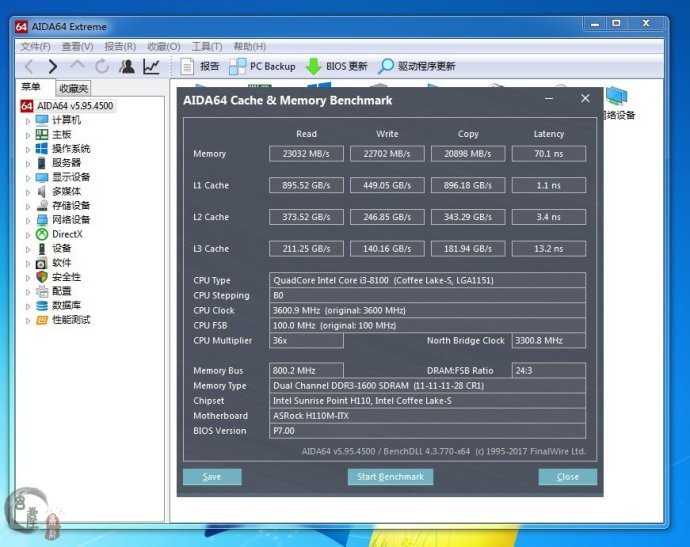The height and width of the screenshot is (547, 690).
Task: Click L3 Cache Write 140.16 GB/s value
Action: (x=387, y=249)
